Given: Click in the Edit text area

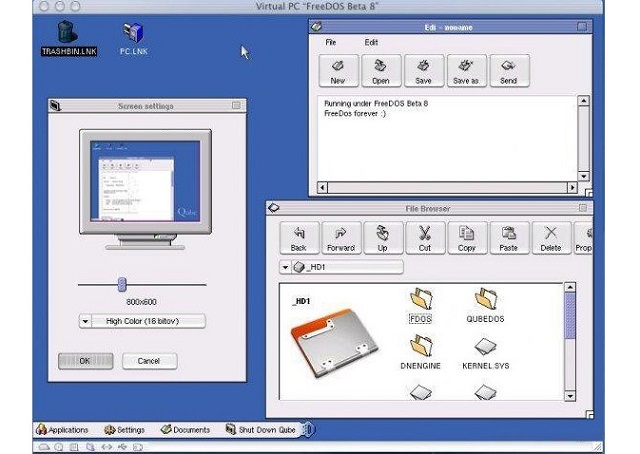Looking at the screenshot, I should click(x=448, y=139).
